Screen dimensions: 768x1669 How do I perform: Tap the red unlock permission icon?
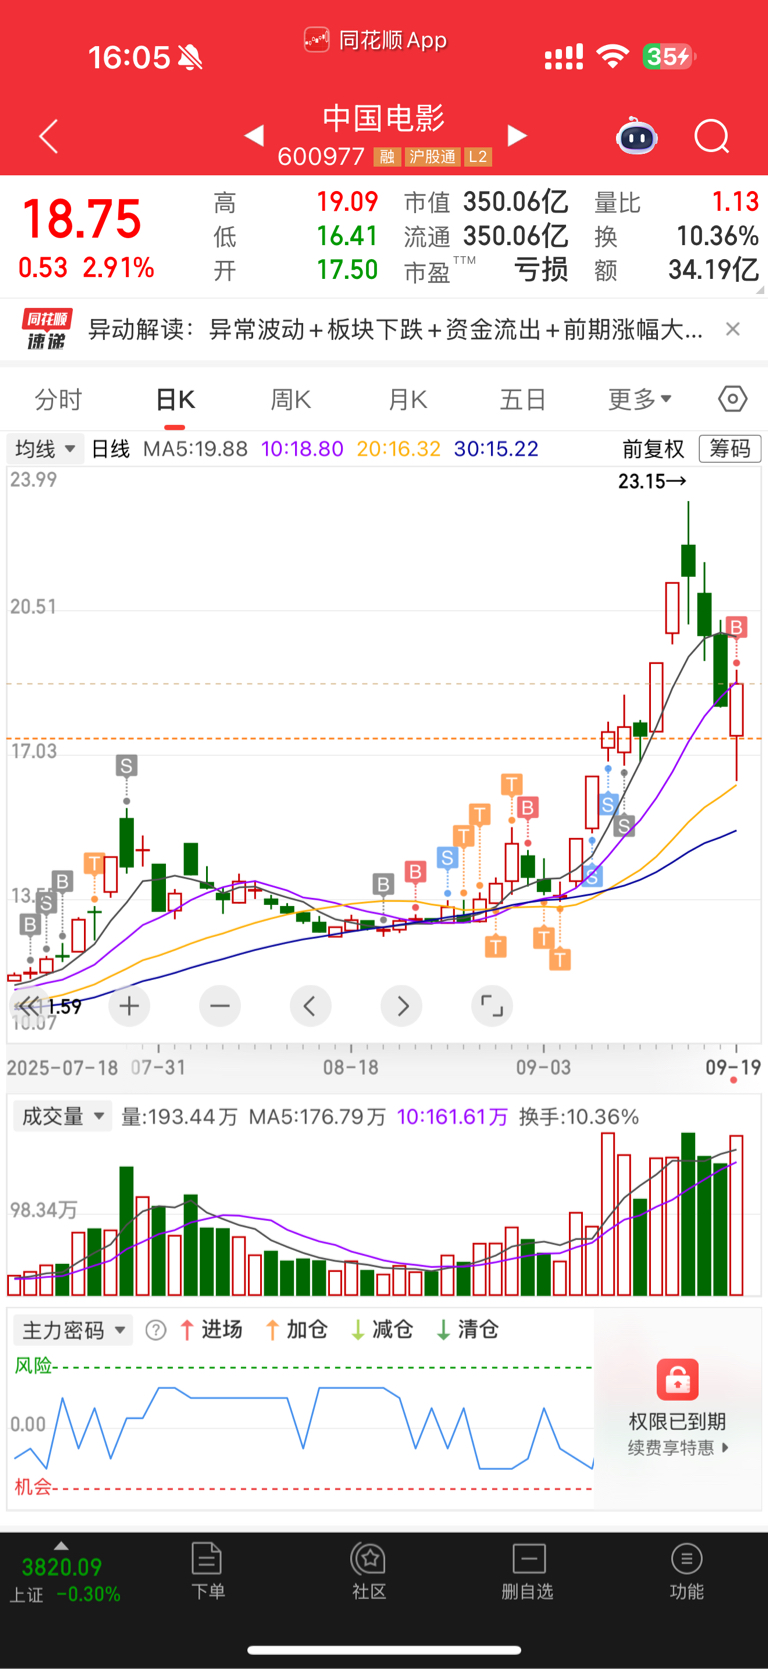click(677, 1380)
